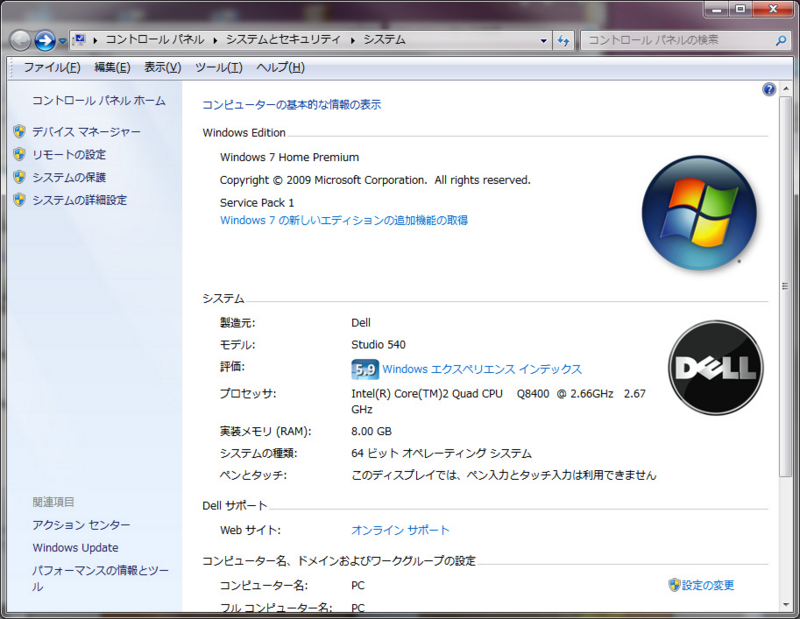Screen dimensions: 800x619
Task: Open the ツール(T) menu
Action: 219,67
